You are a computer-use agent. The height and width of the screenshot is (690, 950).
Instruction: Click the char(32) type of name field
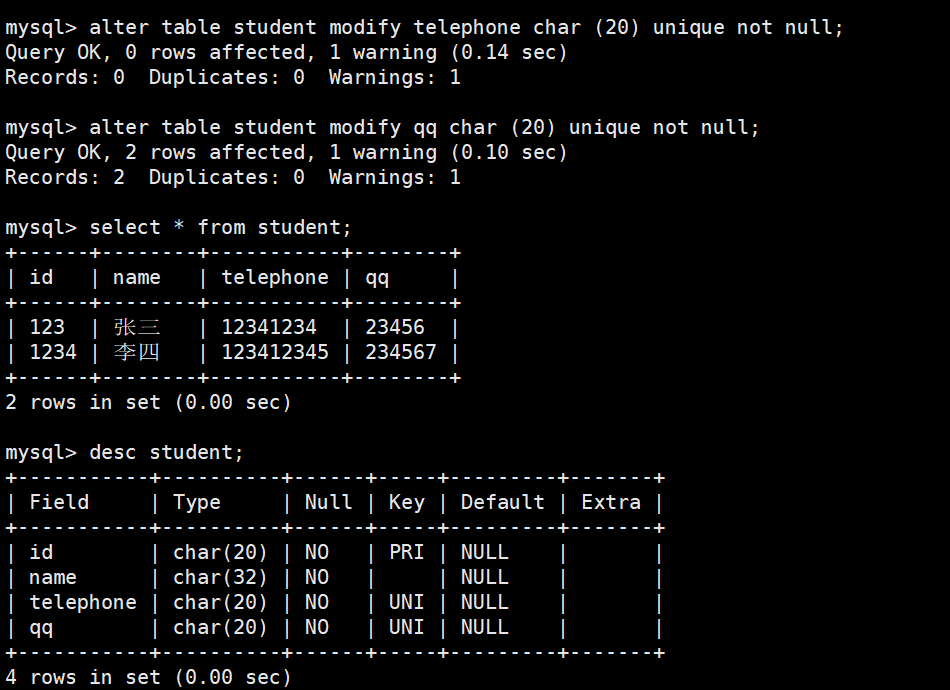[x=220, y=577]
